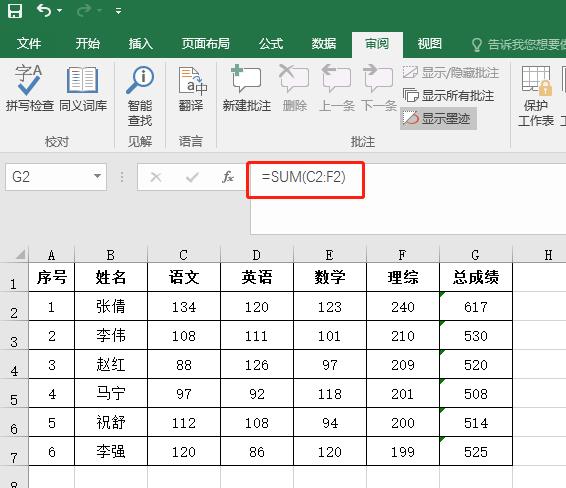The height and width of the screenshot is (488, 566).
Task: Select row 7 header
Action: pyautogui.click(x=14, y=451)
